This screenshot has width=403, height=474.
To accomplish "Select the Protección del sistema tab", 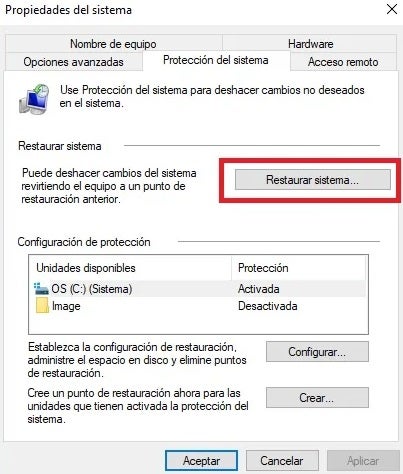I will click(216, 60).
